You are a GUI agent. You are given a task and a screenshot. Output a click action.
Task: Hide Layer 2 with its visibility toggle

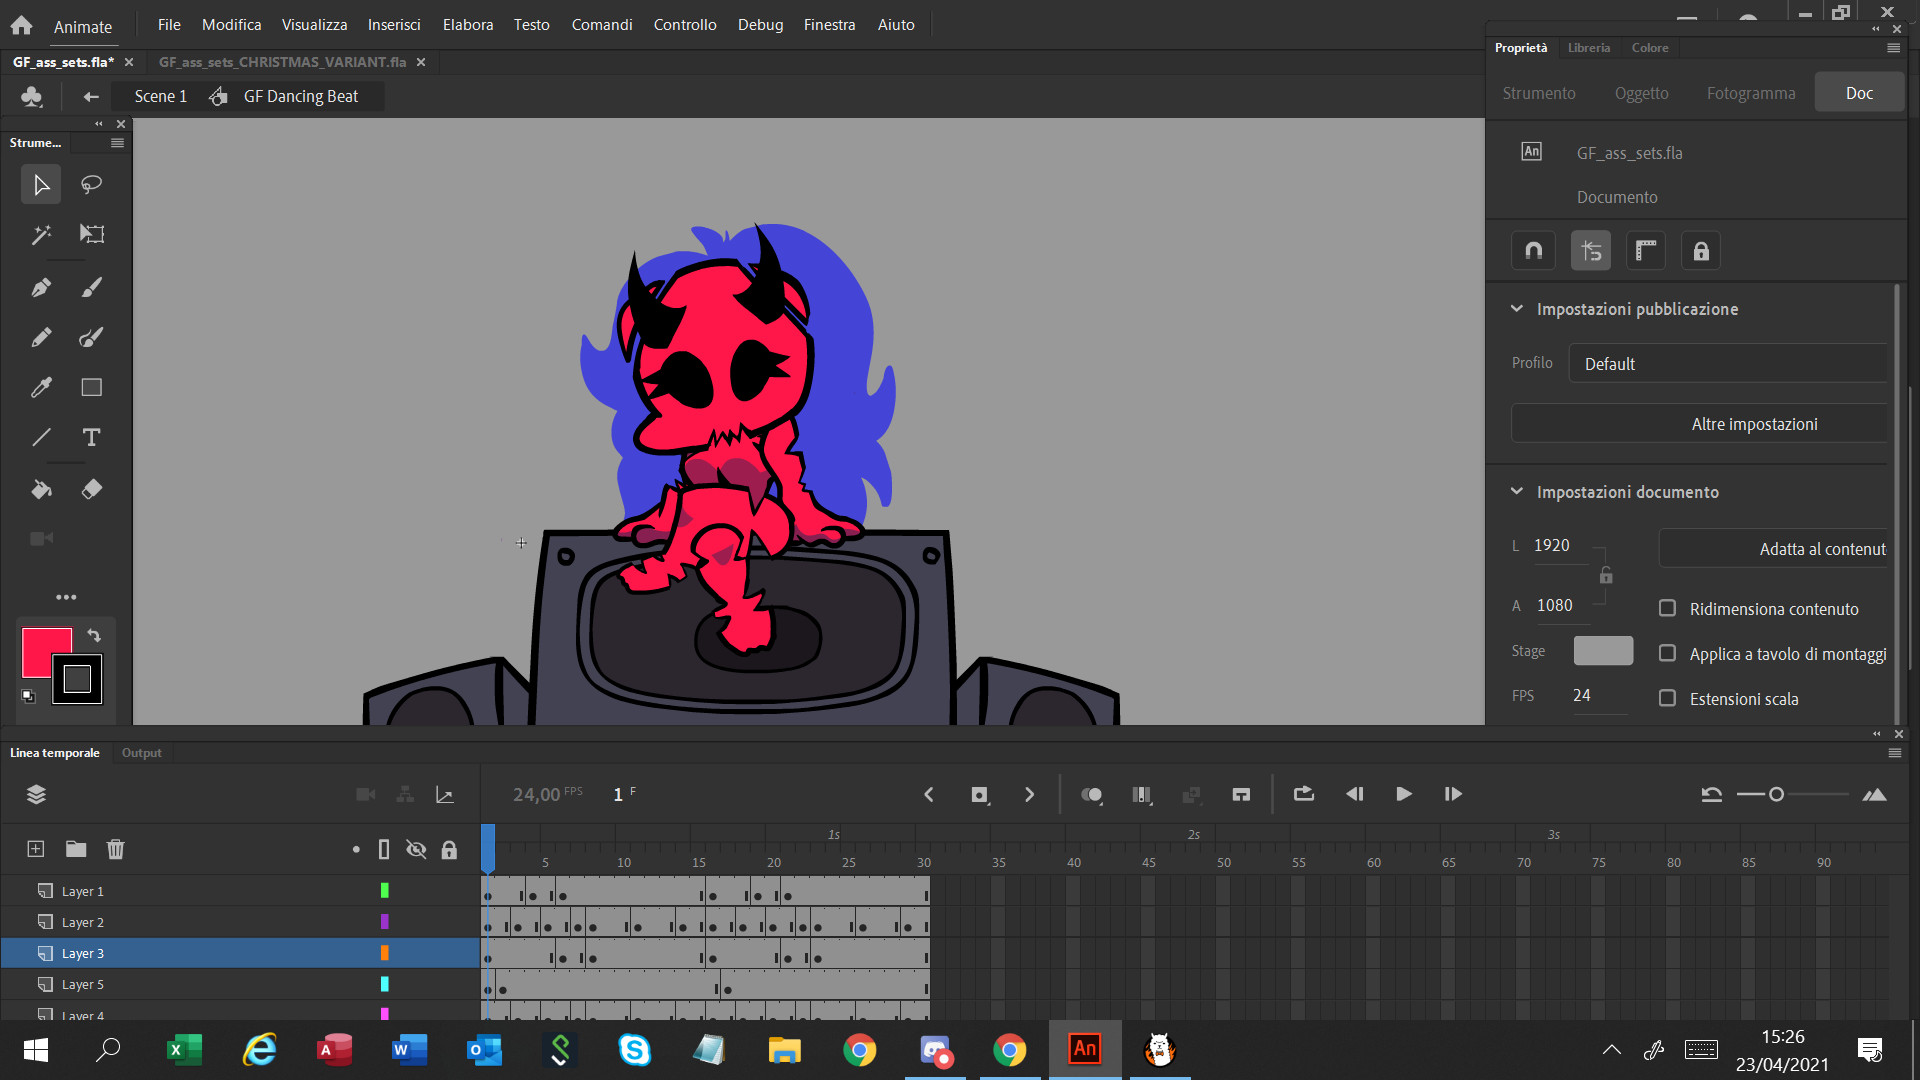click(x=416, y=921)
